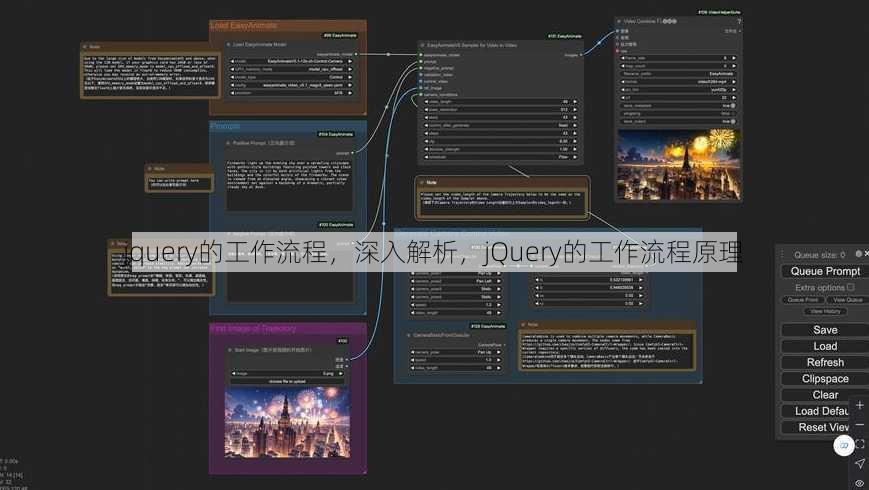Increase the steps value in Sampler
Image resolution: width=869 pixels, height=490 pixels.
(575, 133)
